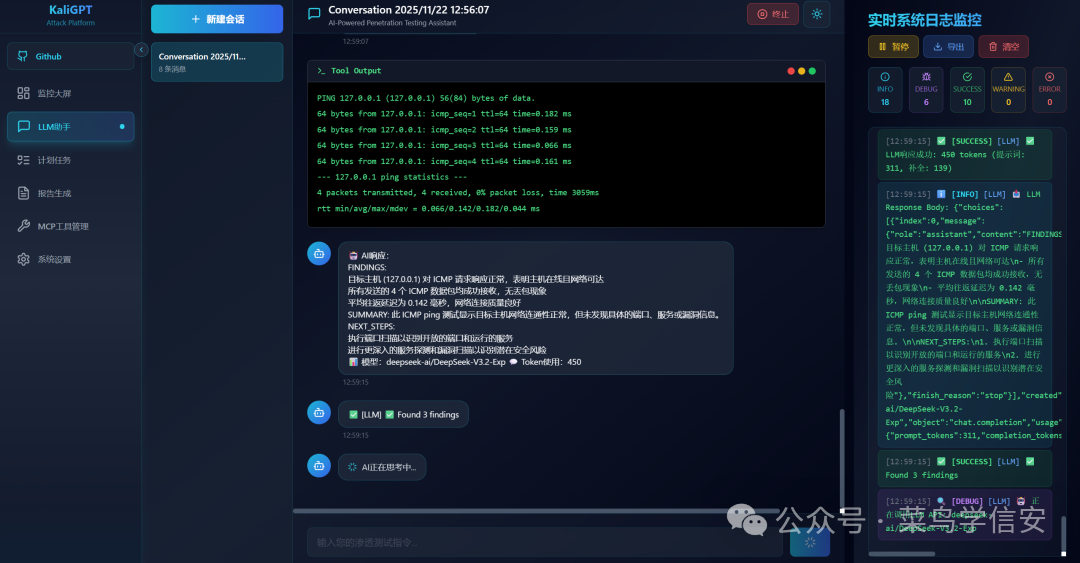
Task: Click the LLM助手 chat bubble icon
Action: [23, 126]
